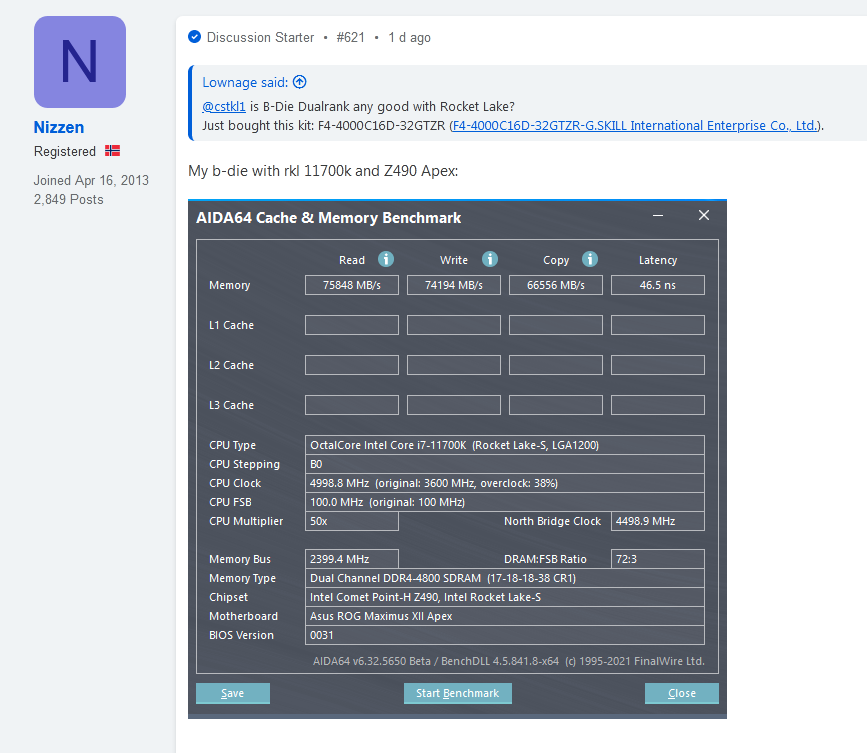Click the AIDA64 Cache & Memory Benchmark title
Screen dimensions: 867x753
click(x=328, y=218)
